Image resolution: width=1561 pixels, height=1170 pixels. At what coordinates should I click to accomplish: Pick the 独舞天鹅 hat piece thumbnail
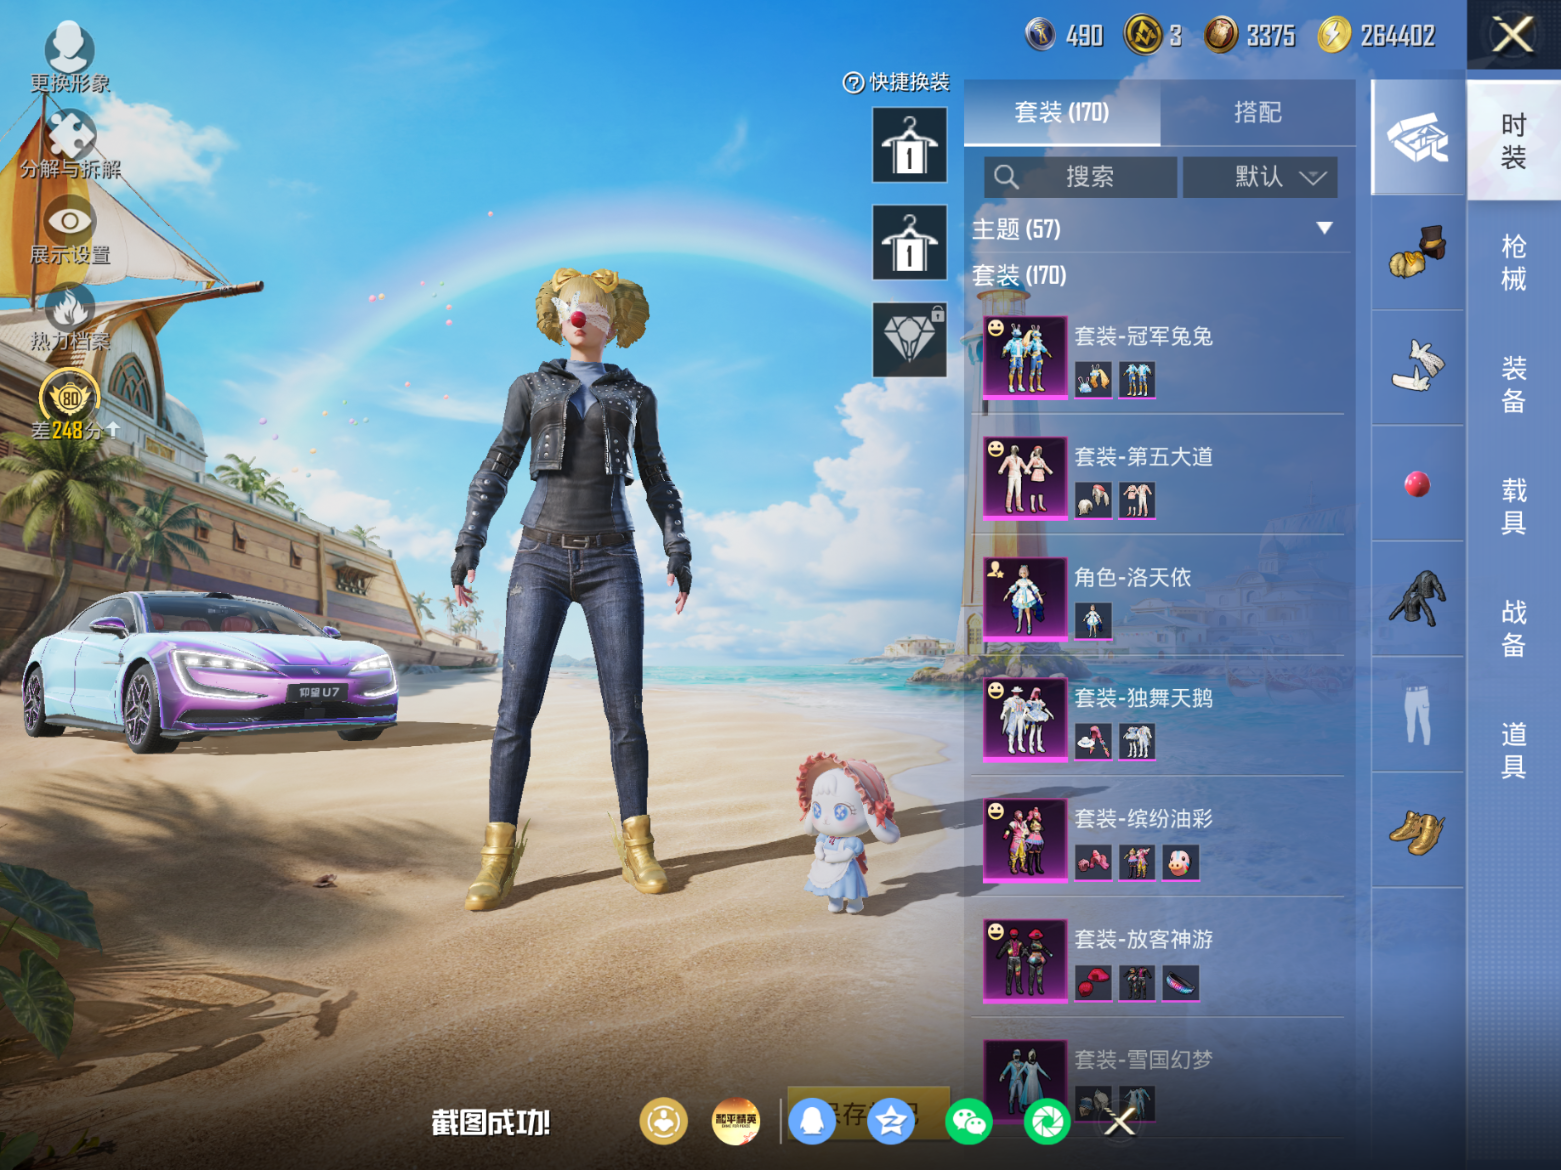click(x=1093, y=741)
